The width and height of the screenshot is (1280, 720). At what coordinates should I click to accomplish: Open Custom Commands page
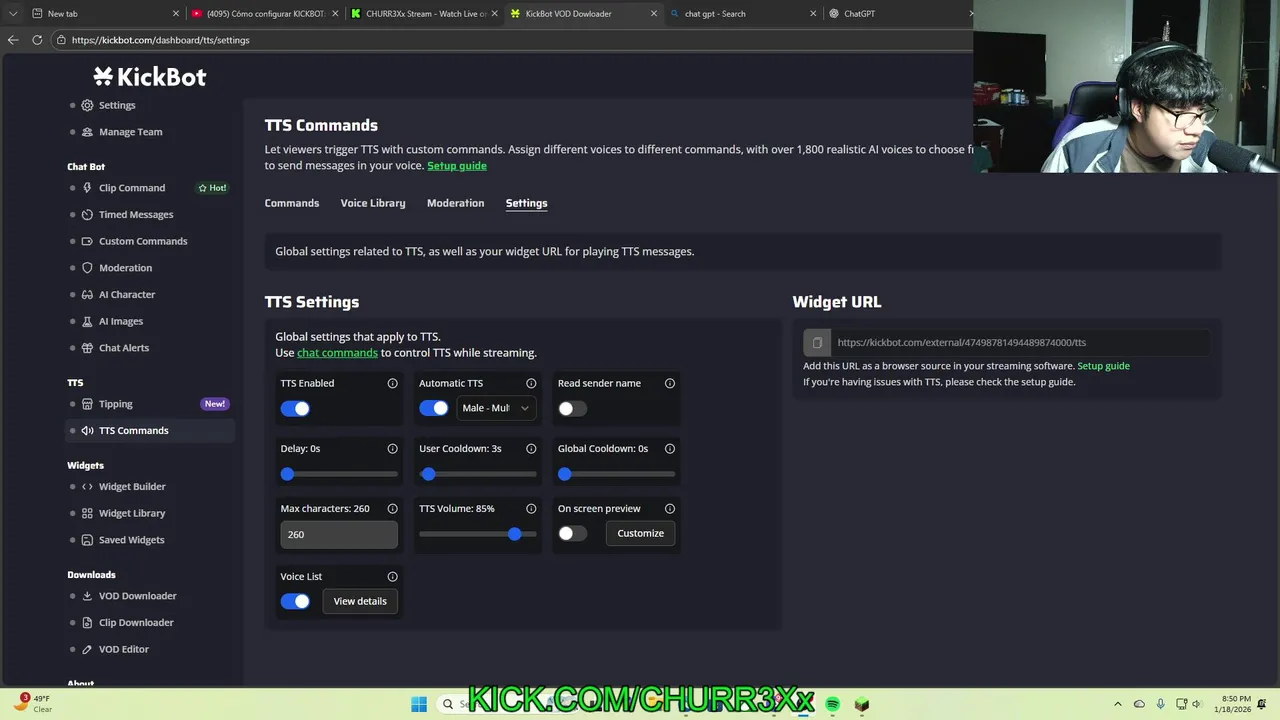tap(143, 241)
